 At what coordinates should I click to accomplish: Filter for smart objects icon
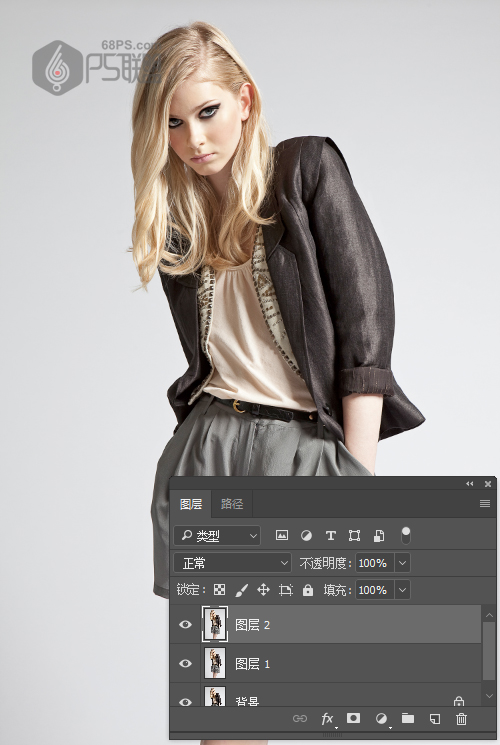(x=379, y=535)
